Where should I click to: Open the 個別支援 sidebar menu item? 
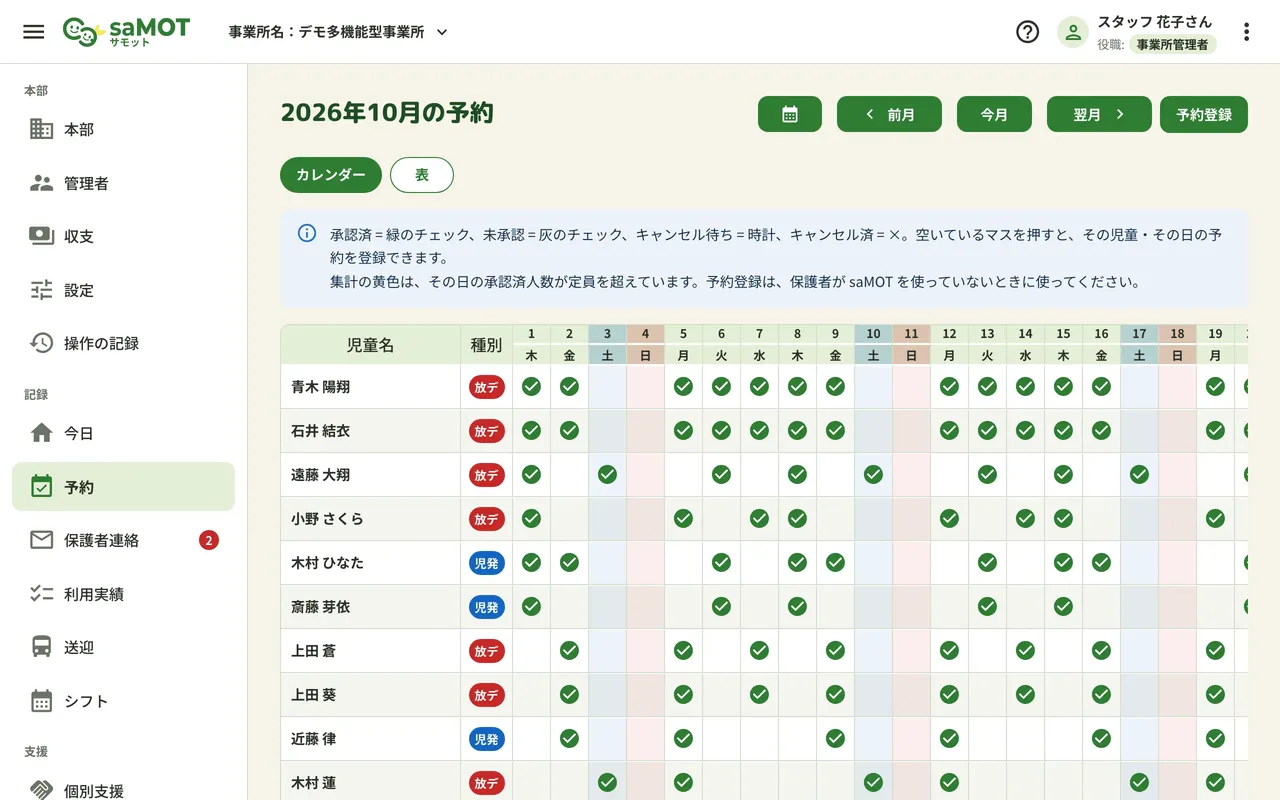click(123, 790)
